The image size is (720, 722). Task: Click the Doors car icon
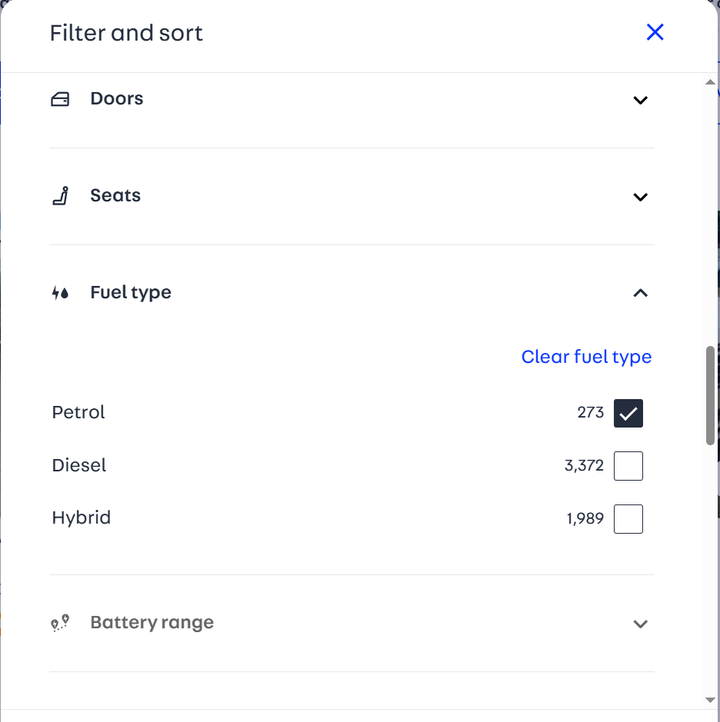[x=60, y=99]
